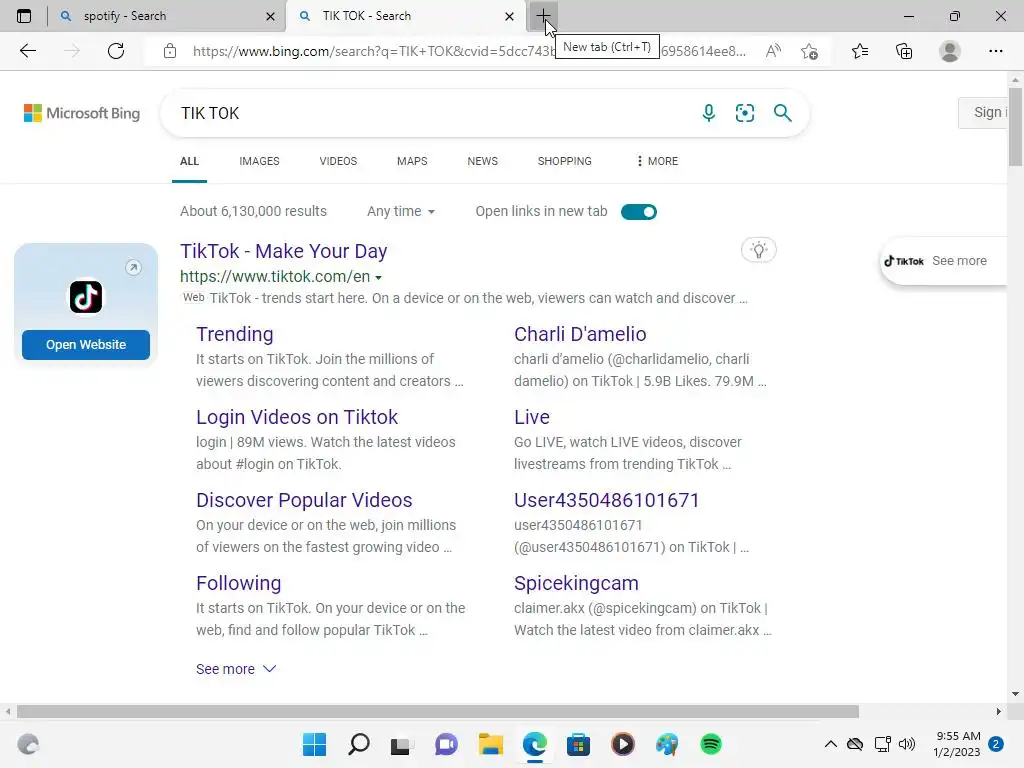Click expand arrow on TikTok card

click(133, 268)
